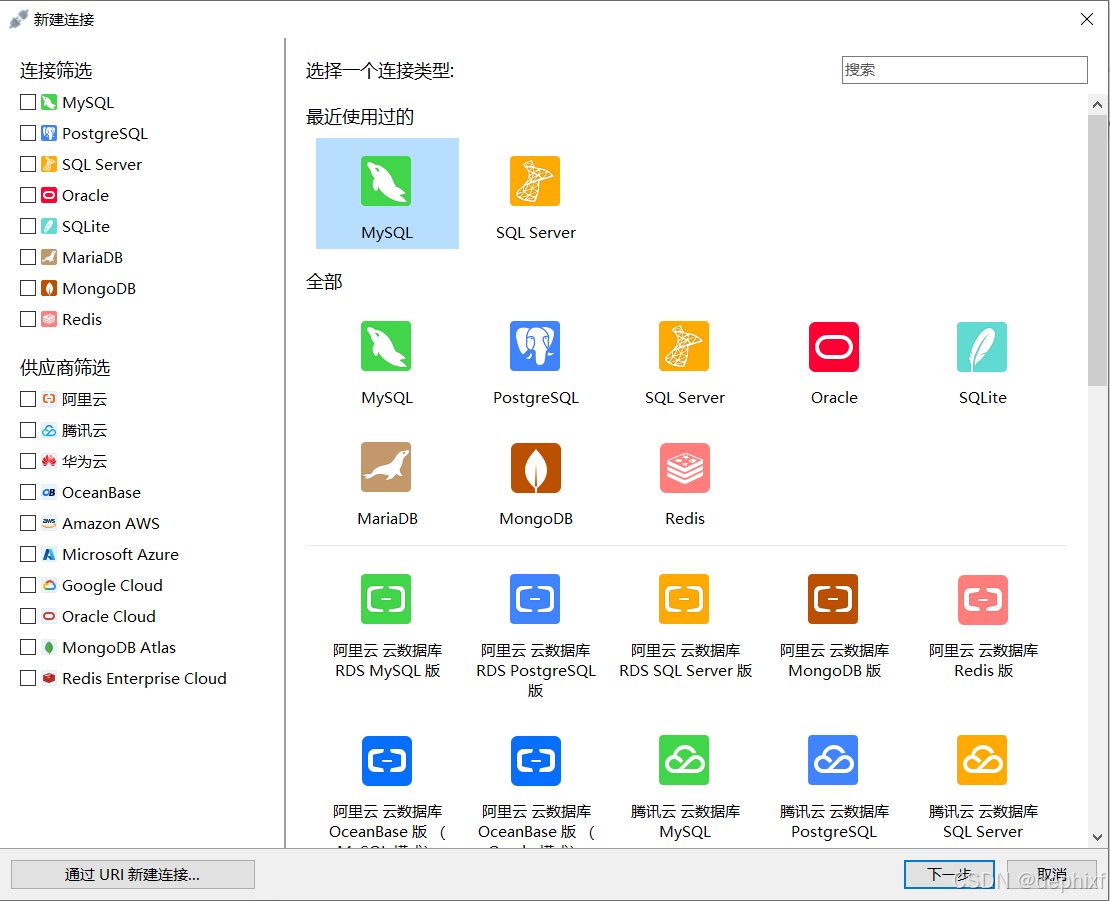Screen dimensions: 1110x901
Task: Choose MySQL icon under All section
Action: pyautogui.click(x=386, y=346)
